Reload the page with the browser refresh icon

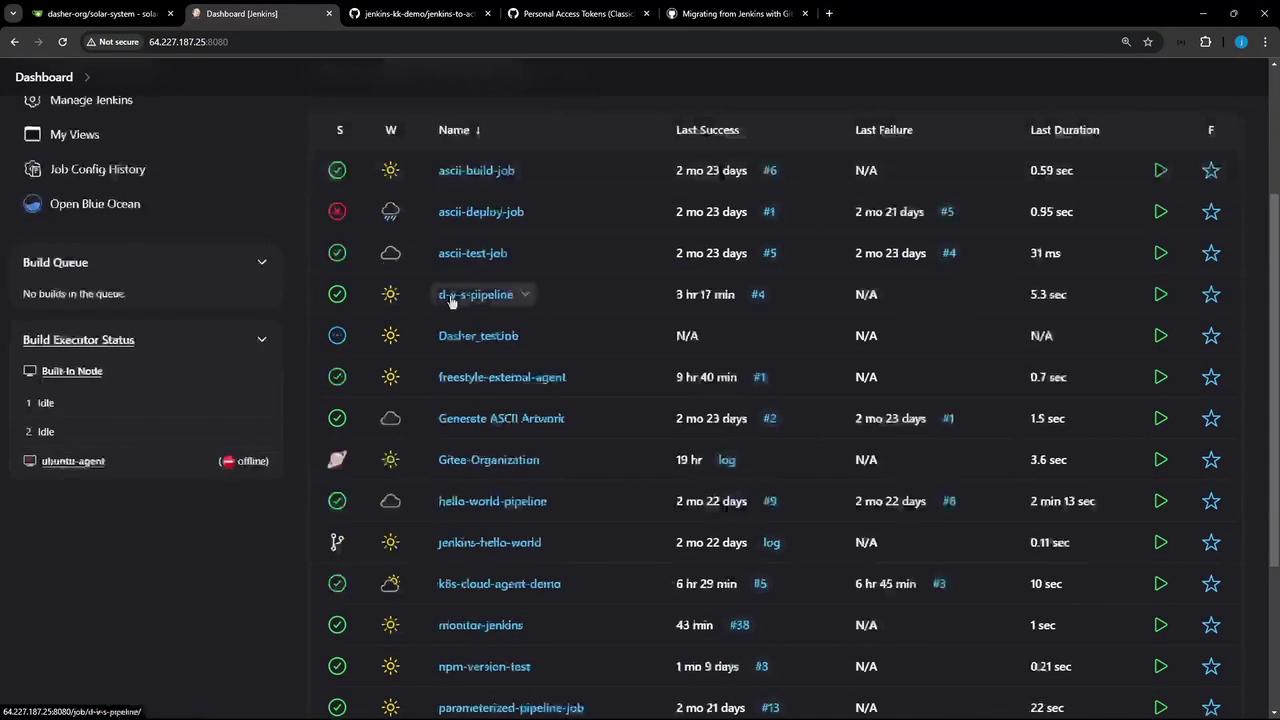click(62, 42)
